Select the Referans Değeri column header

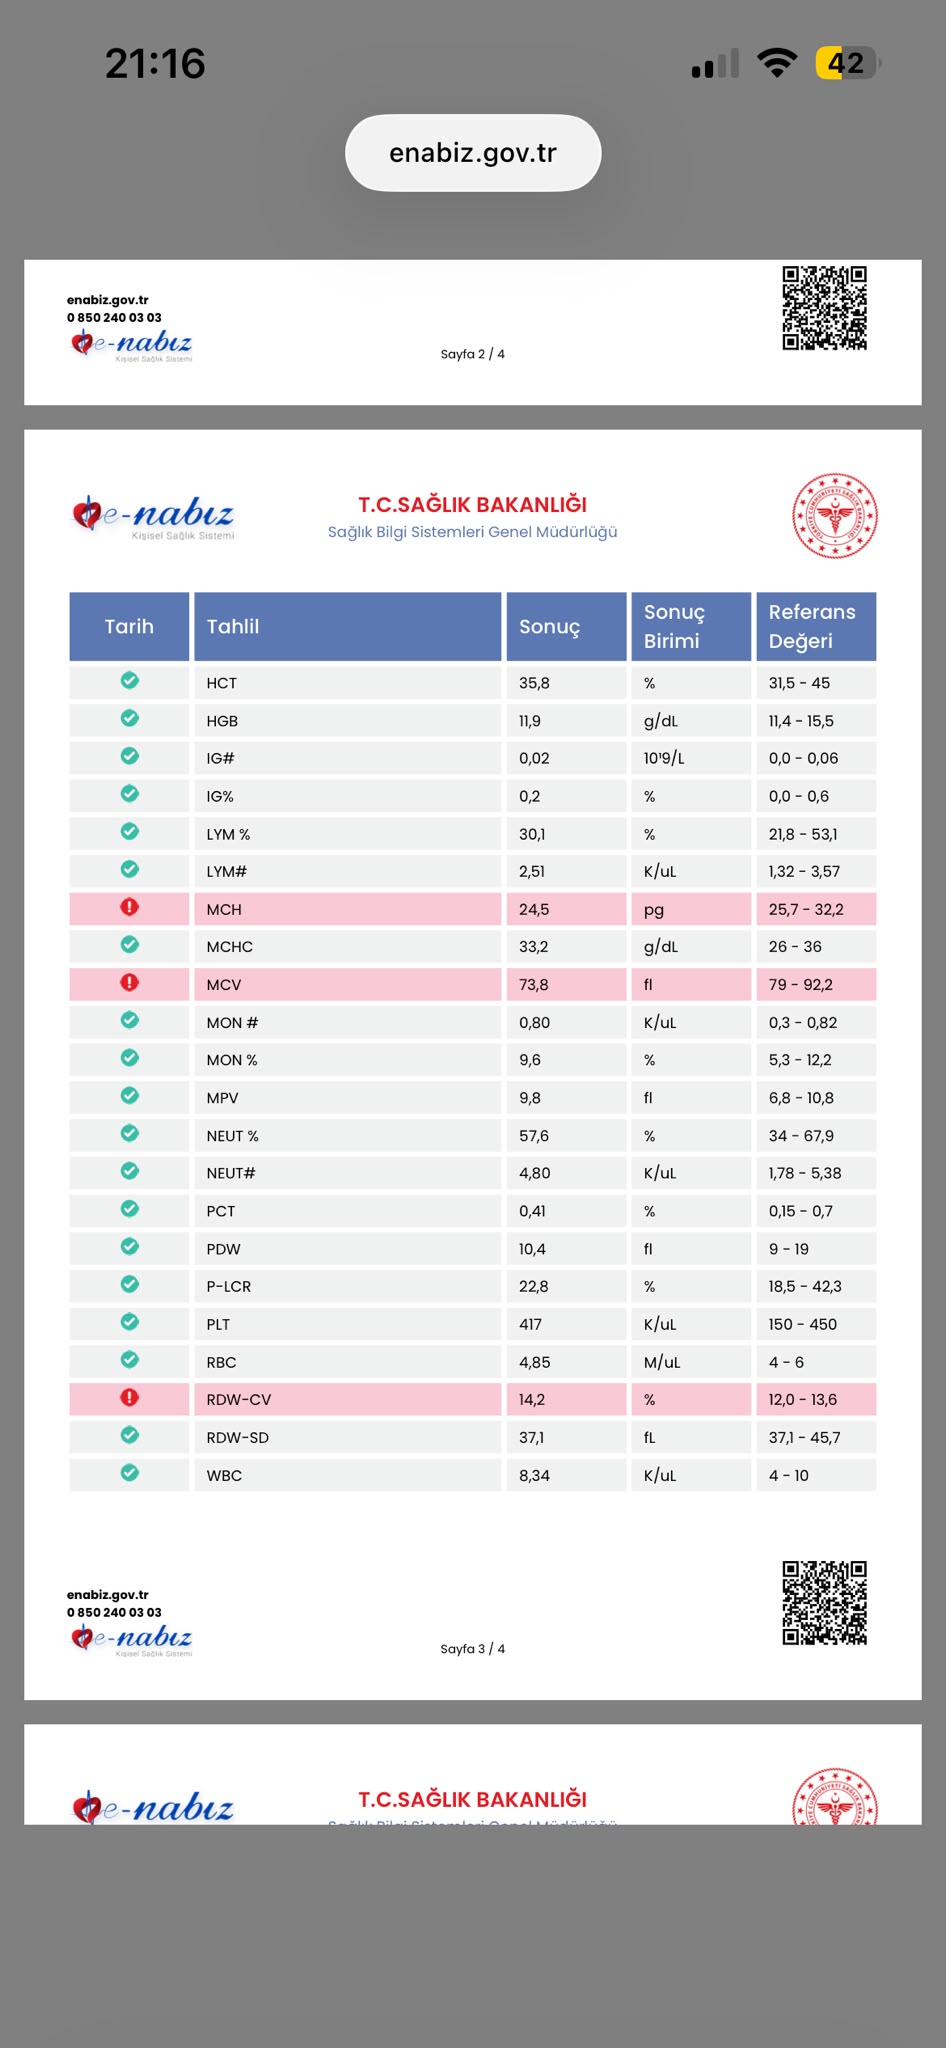[x=816, y=627]
